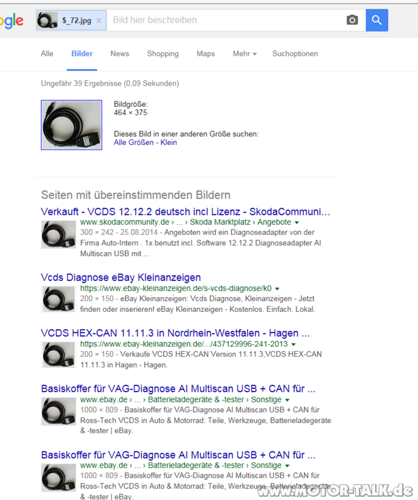Click the 'Ungefähr 39 Ergebnisse' result count
Image resolution: width=418 pixels, height=500 pixels.
[x=110, y=83]
